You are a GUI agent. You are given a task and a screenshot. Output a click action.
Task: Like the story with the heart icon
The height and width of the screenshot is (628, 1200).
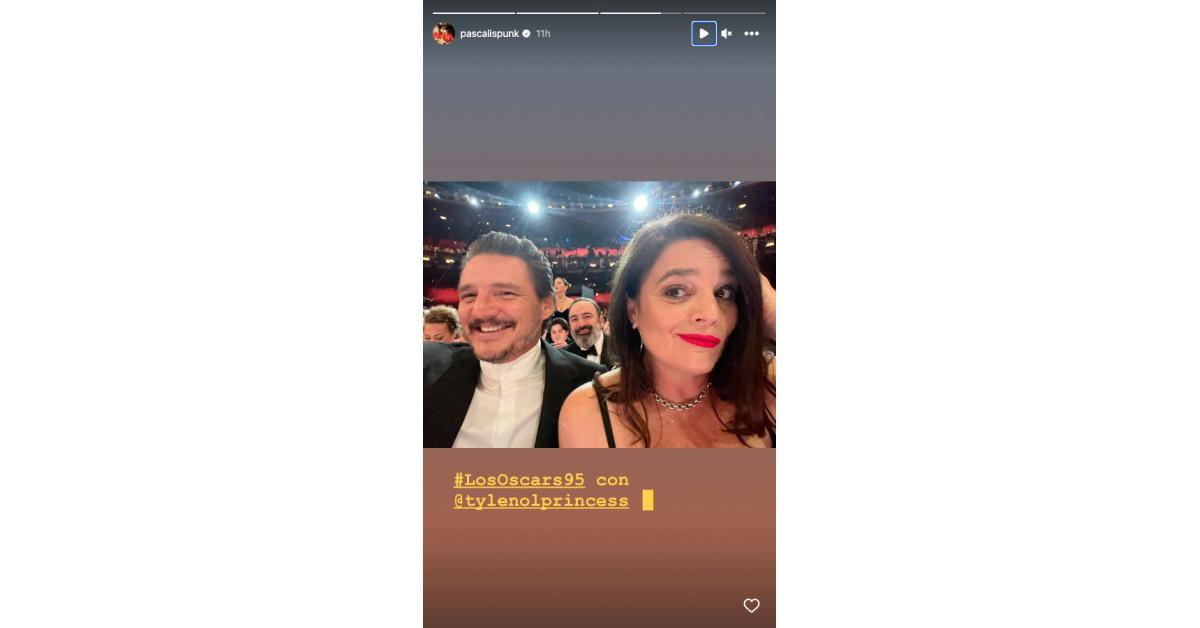pyautogui.click(x=751, y=605)
